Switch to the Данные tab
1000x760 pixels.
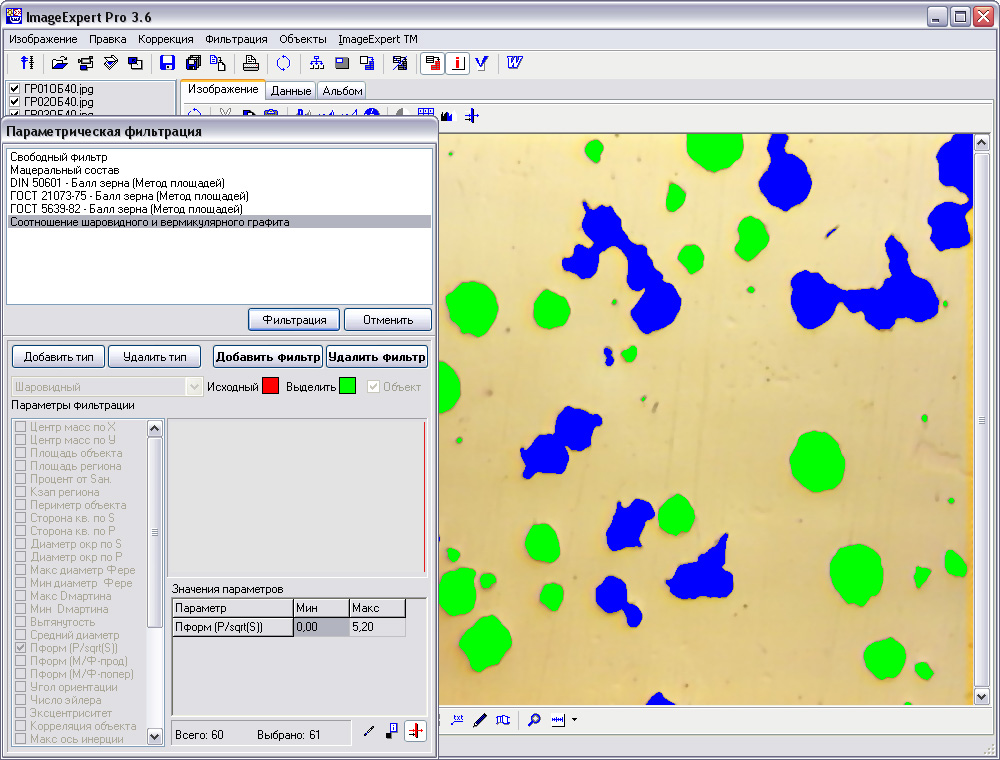tap(291, 91)
